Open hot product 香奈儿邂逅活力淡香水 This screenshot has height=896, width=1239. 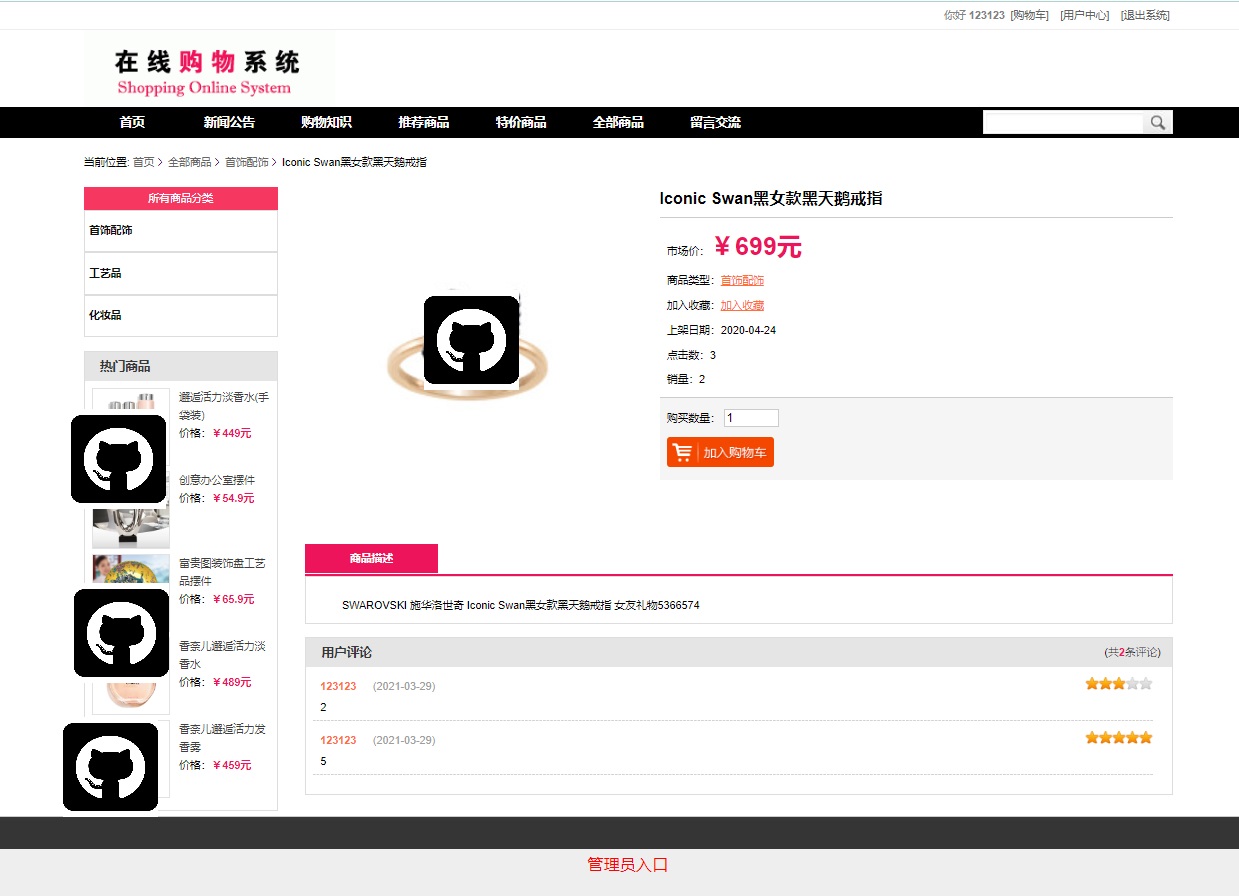pos(222,655)
